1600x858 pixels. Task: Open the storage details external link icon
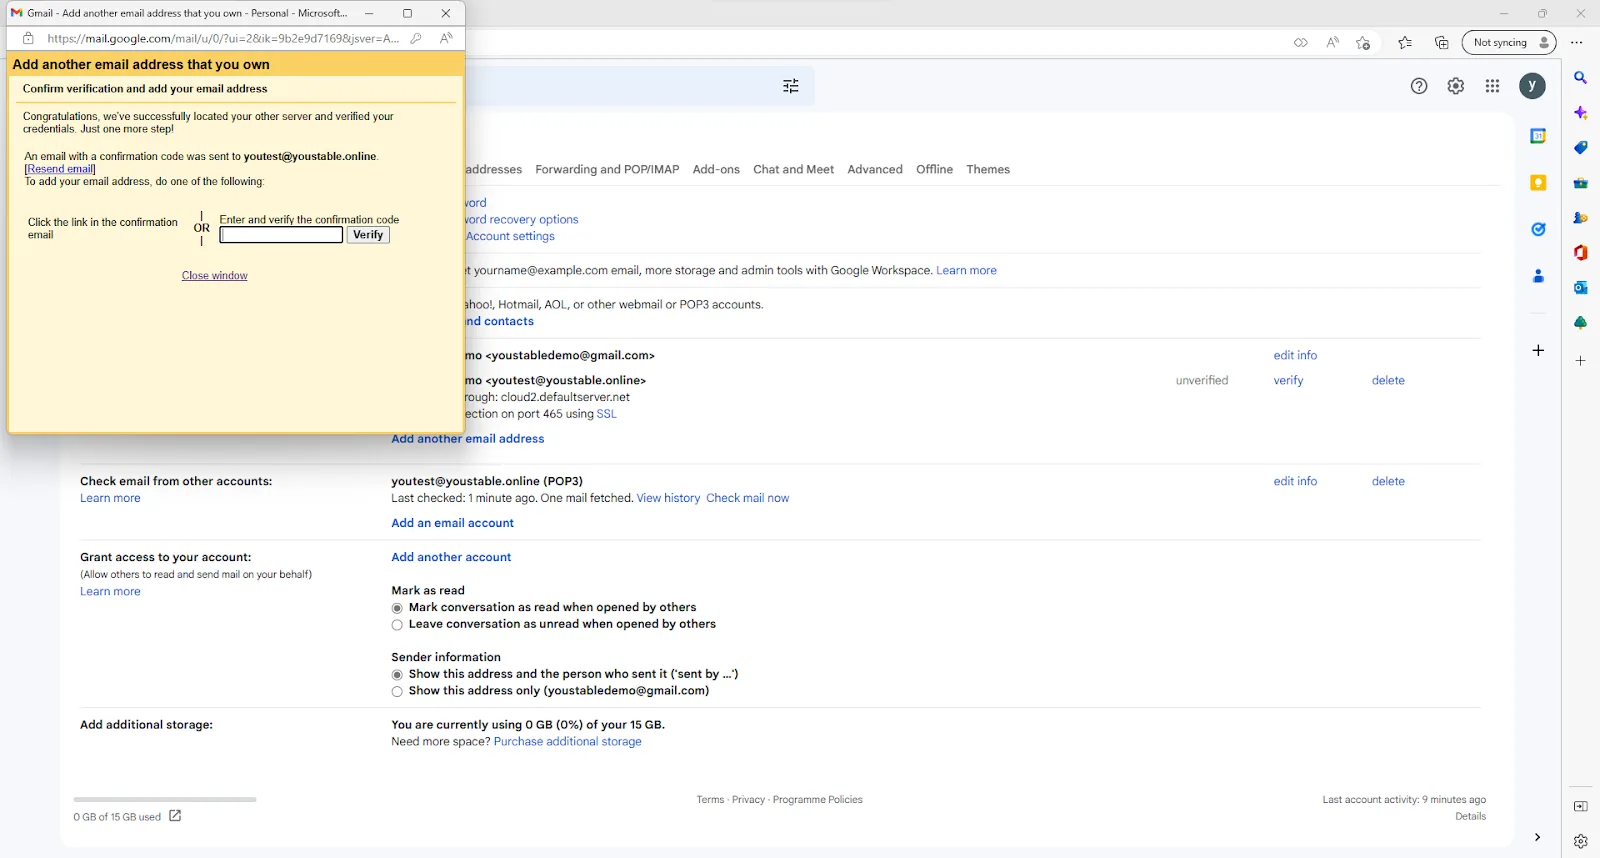point(175,816)
